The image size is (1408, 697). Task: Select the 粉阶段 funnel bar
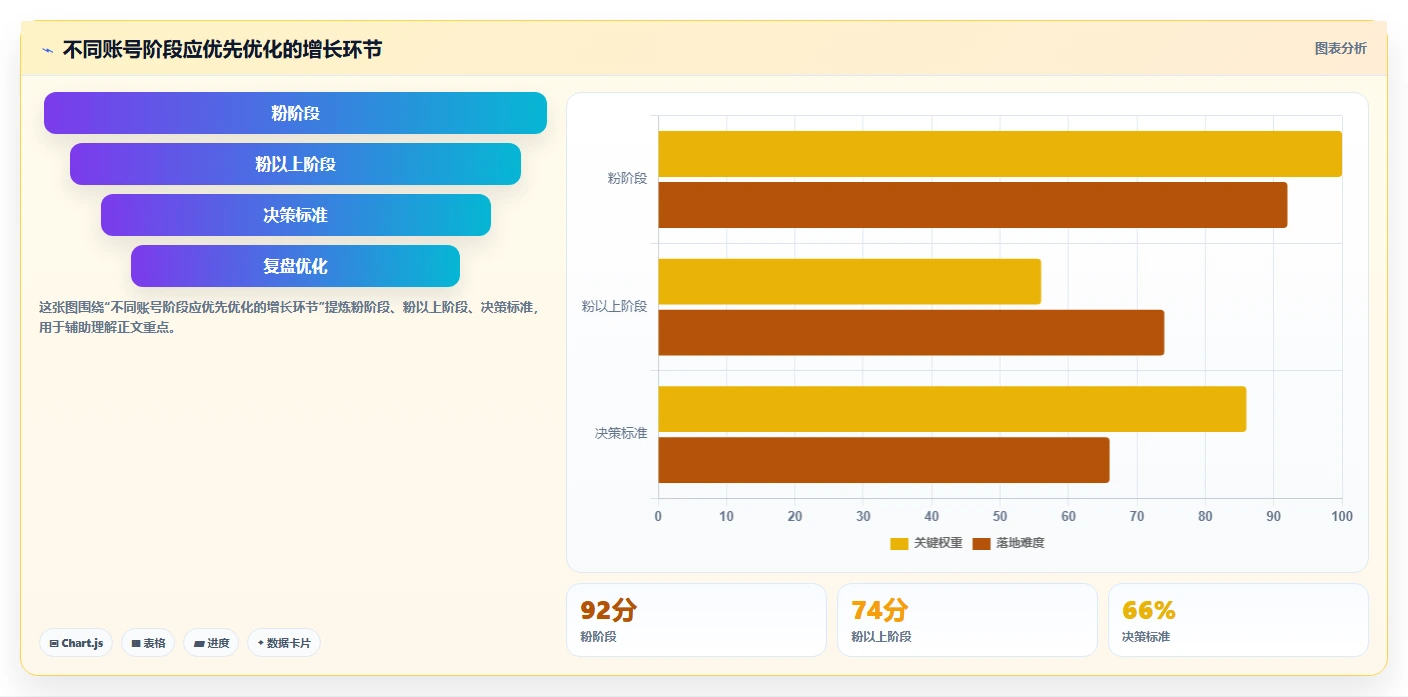pyautogui.click(x=295, y=113)
